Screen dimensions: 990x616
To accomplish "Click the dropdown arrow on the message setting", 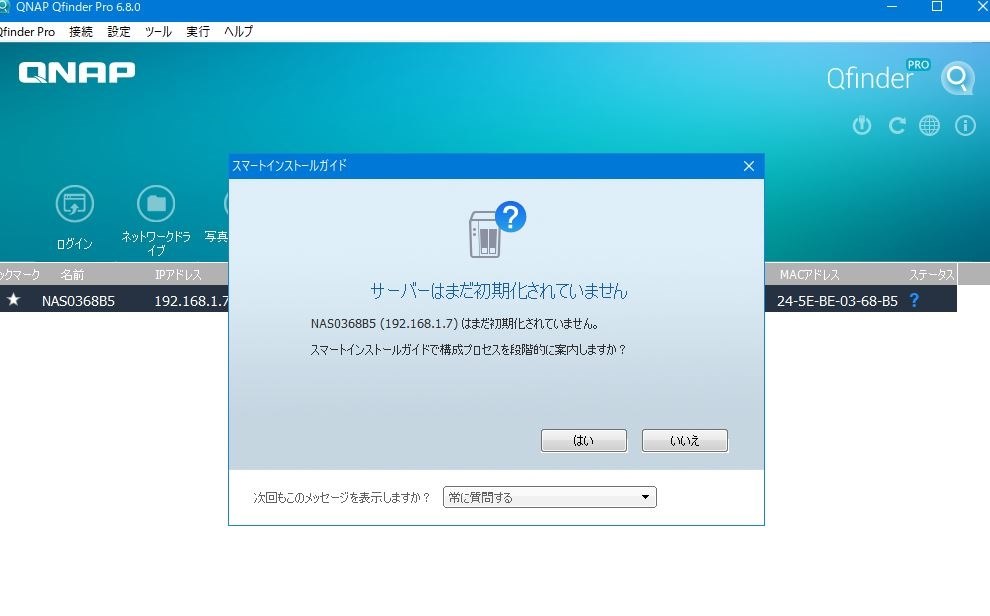I will [x=648, y=497].
